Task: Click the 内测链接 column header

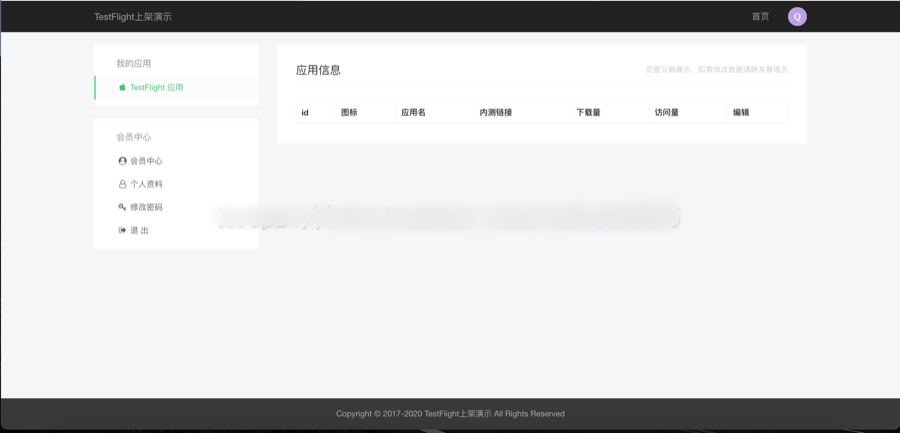Action: tap(496, 113)
